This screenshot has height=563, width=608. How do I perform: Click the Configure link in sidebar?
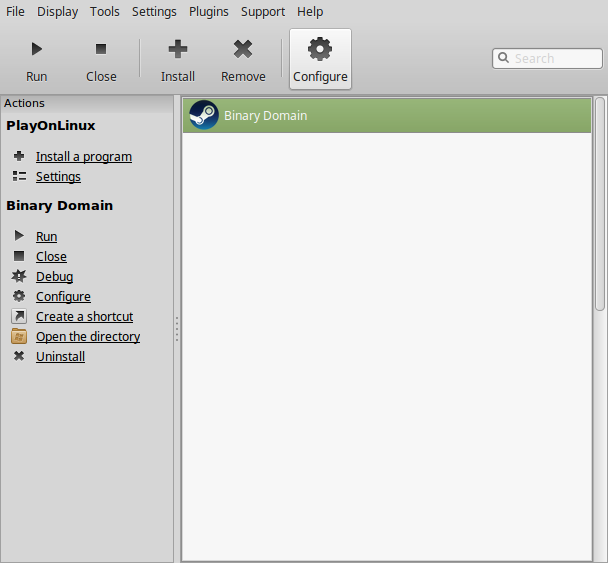coord(63,297)
